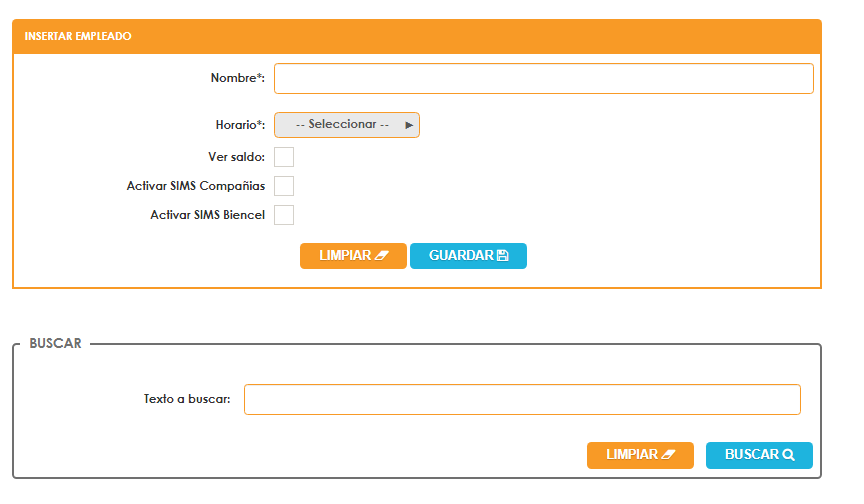Viewport: 864px width, 504px height.
Task: Click the INSERTAR EMPLEADO panel header
Action: click(x=79, y=36)
